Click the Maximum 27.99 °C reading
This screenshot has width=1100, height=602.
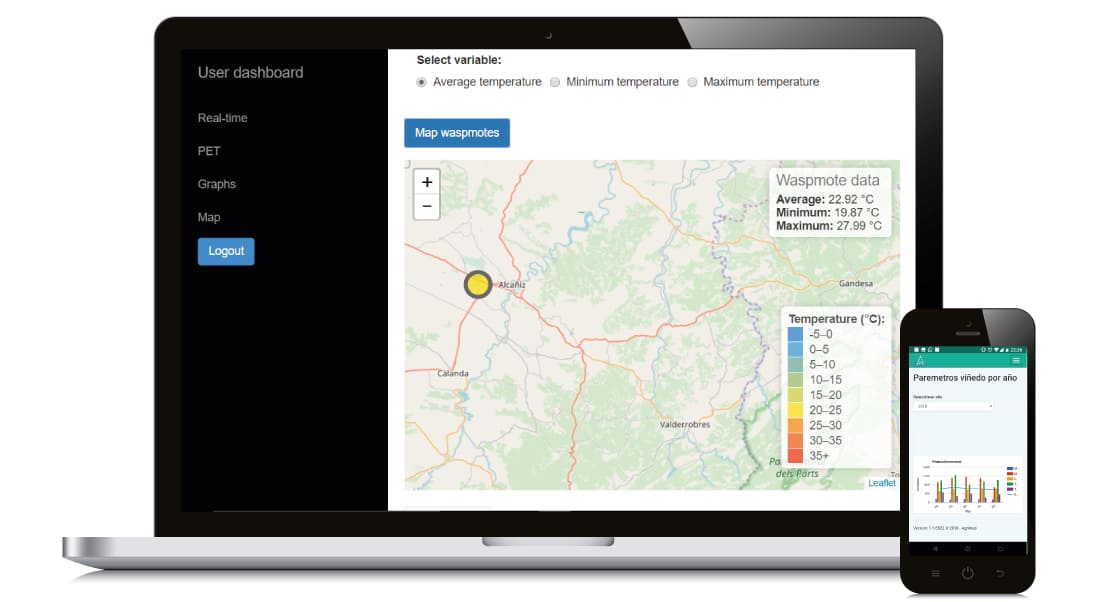(829, 226)
